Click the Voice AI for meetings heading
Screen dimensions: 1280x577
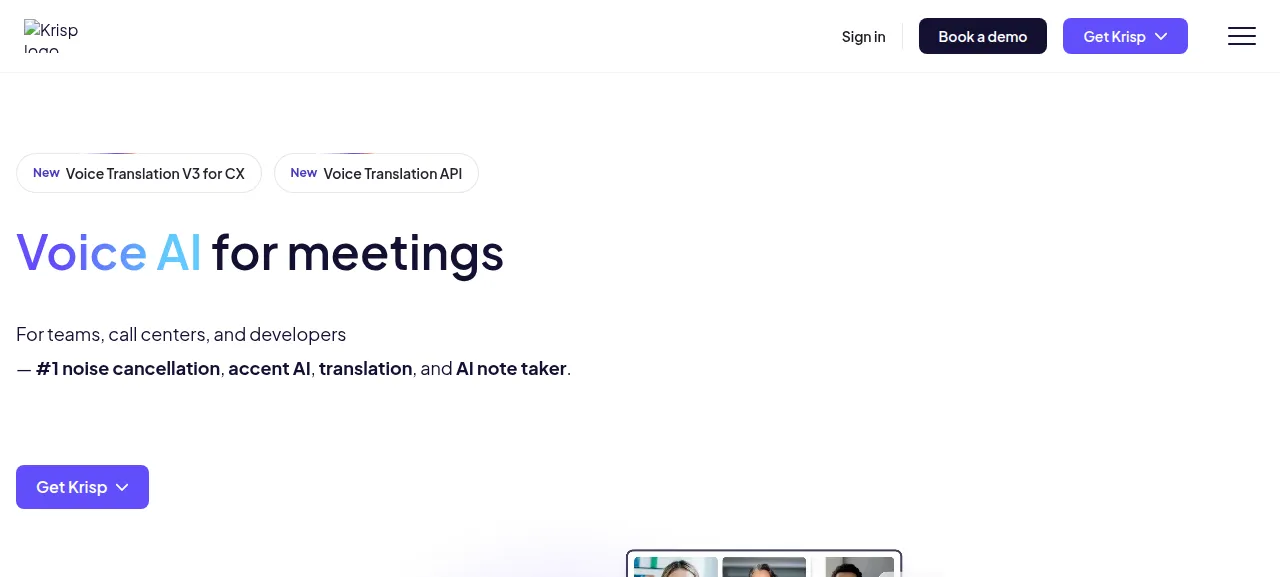pos(260,252)
